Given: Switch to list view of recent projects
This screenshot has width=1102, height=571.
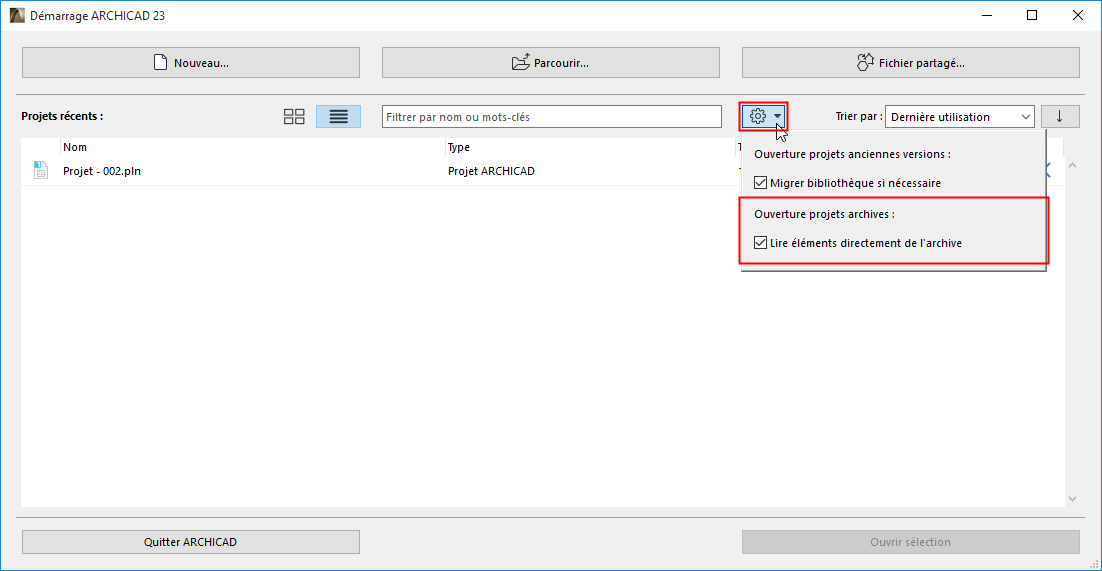Looking at the screenshot, I should (338, 117).
